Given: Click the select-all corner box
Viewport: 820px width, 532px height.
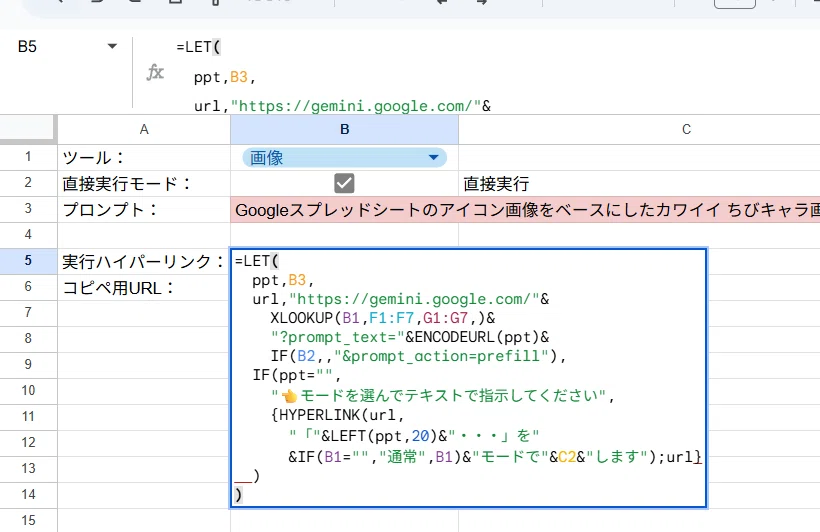Looking at the screenshot, I should click(28, 129).
